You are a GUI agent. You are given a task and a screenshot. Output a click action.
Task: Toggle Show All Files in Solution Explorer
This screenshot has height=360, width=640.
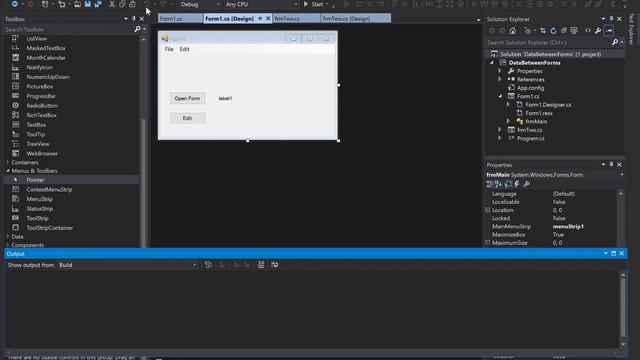tap(574, 31)
